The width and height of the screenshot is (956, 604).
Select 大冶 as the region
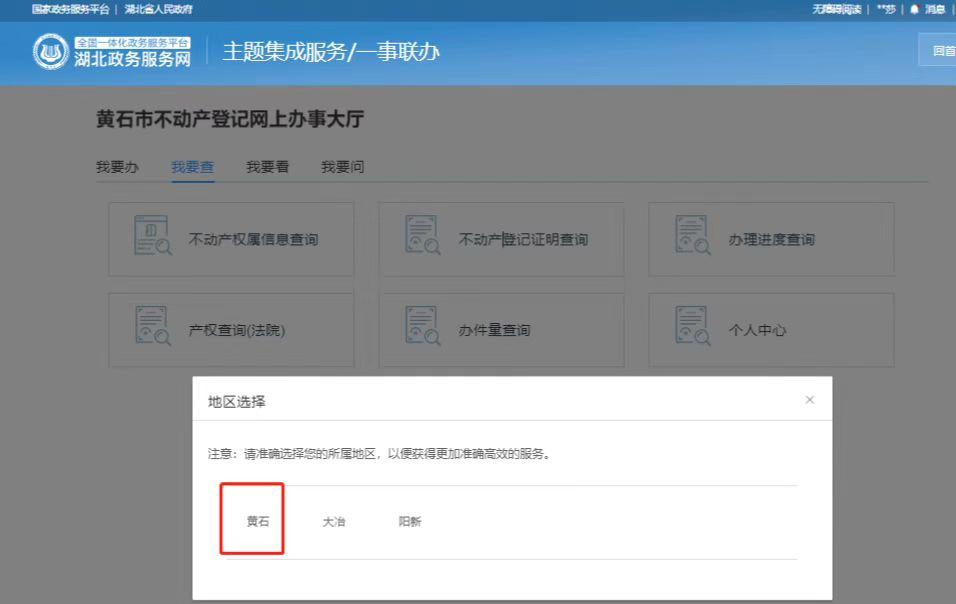pyautogui.click(x=334, y=521)
